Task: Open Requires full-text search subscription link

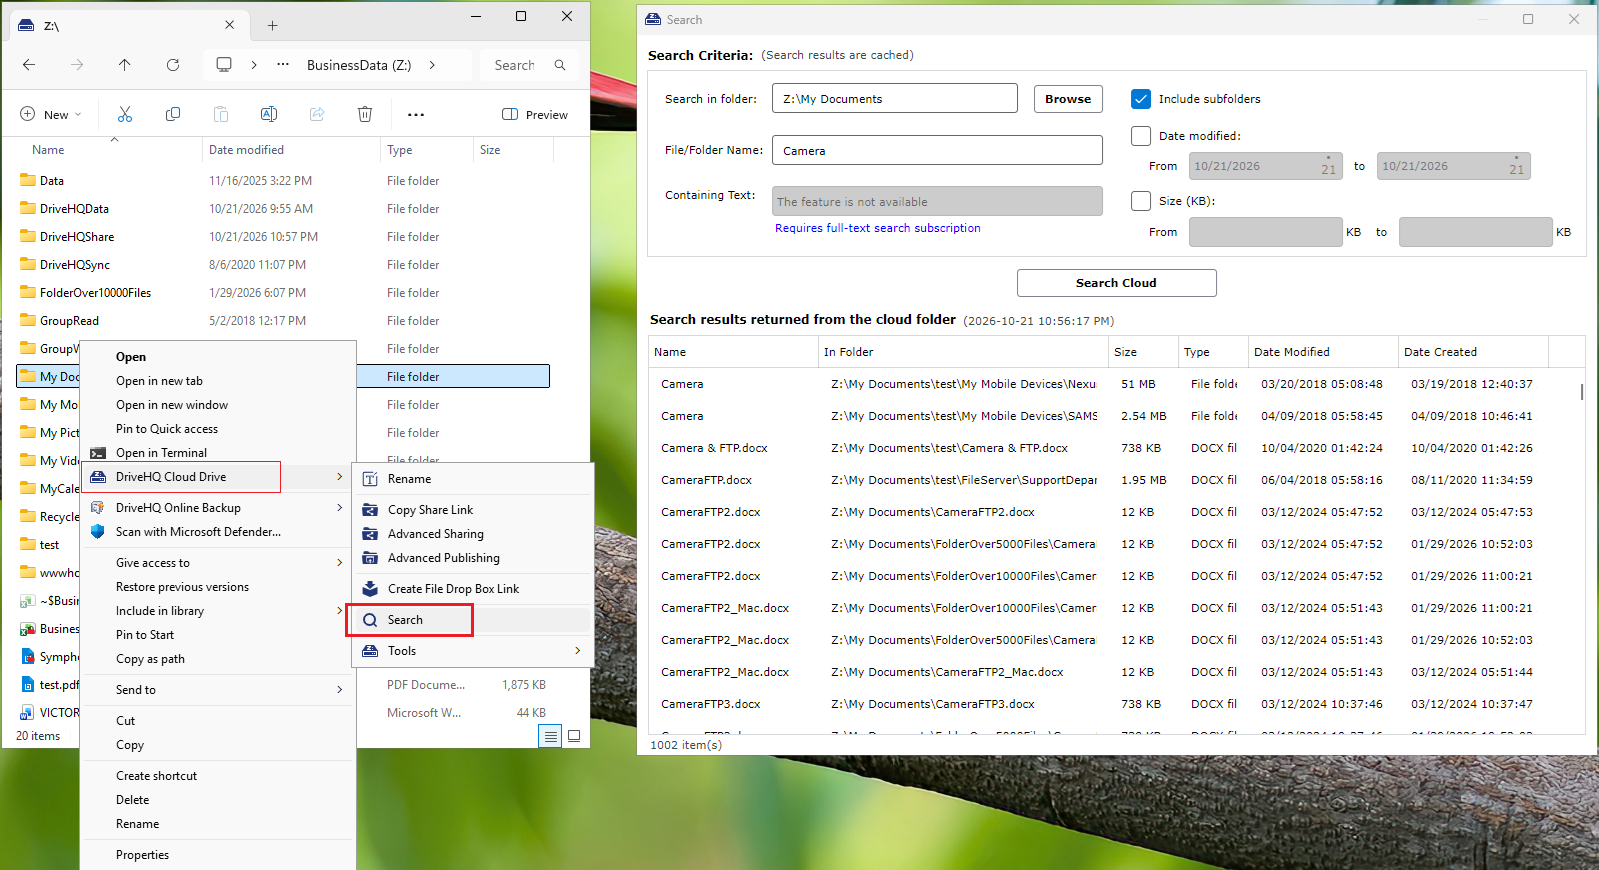Action: 878,228
